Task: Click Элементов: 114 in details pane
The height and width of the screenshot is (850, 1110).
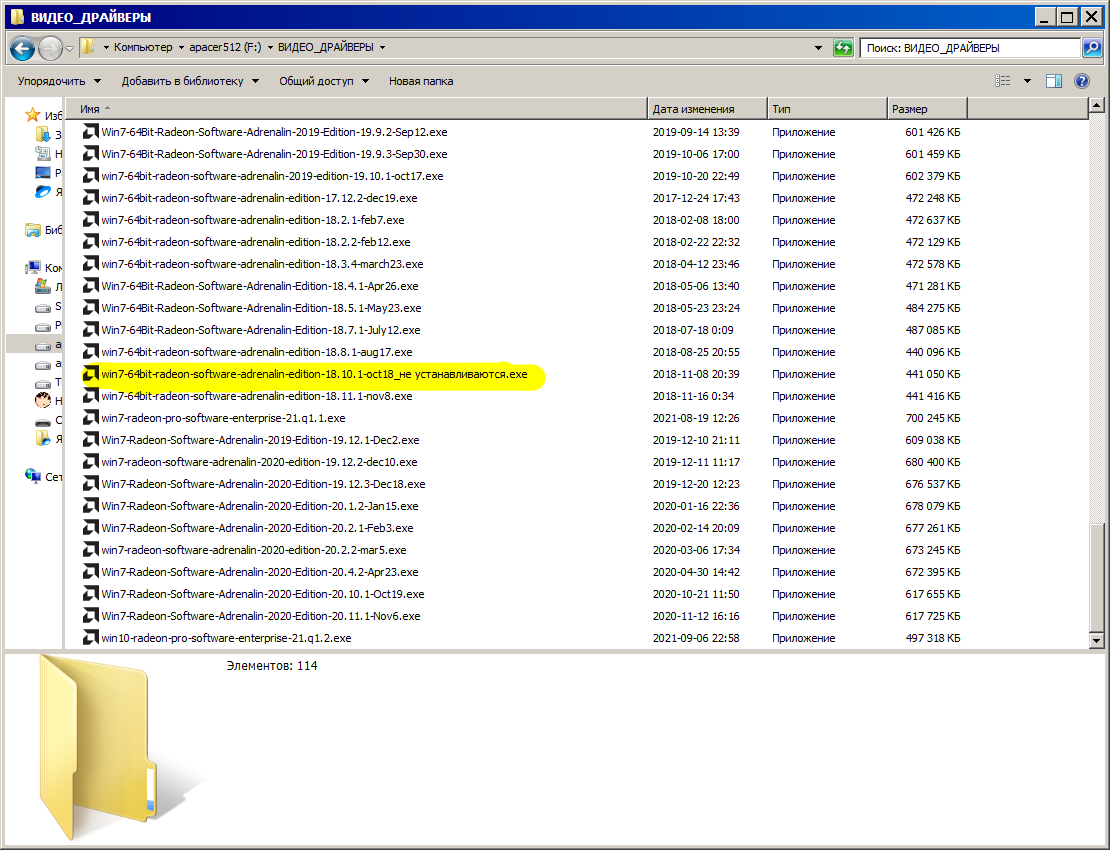Action: coord(272,665)
